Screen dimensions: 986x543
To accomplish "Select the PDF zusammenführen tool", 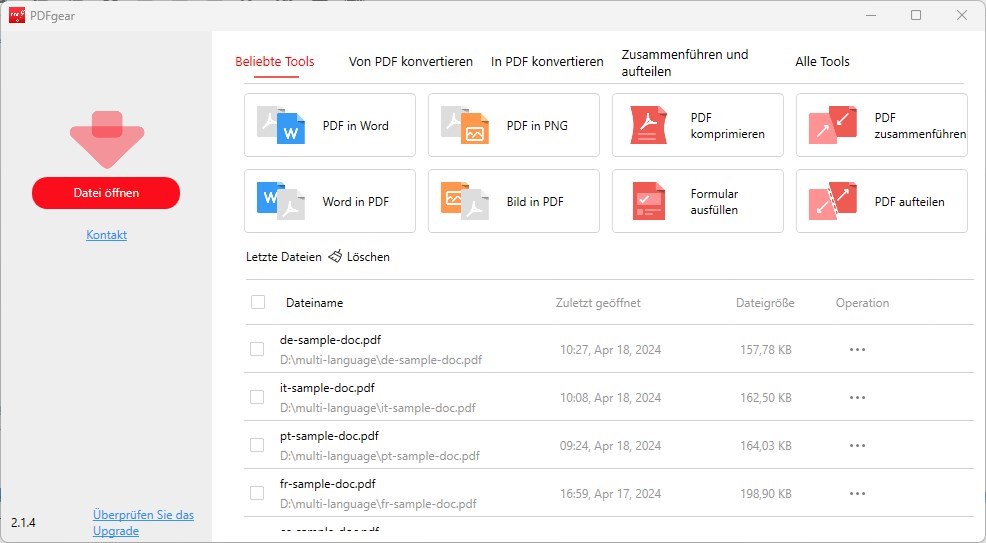I will (882, 125).
